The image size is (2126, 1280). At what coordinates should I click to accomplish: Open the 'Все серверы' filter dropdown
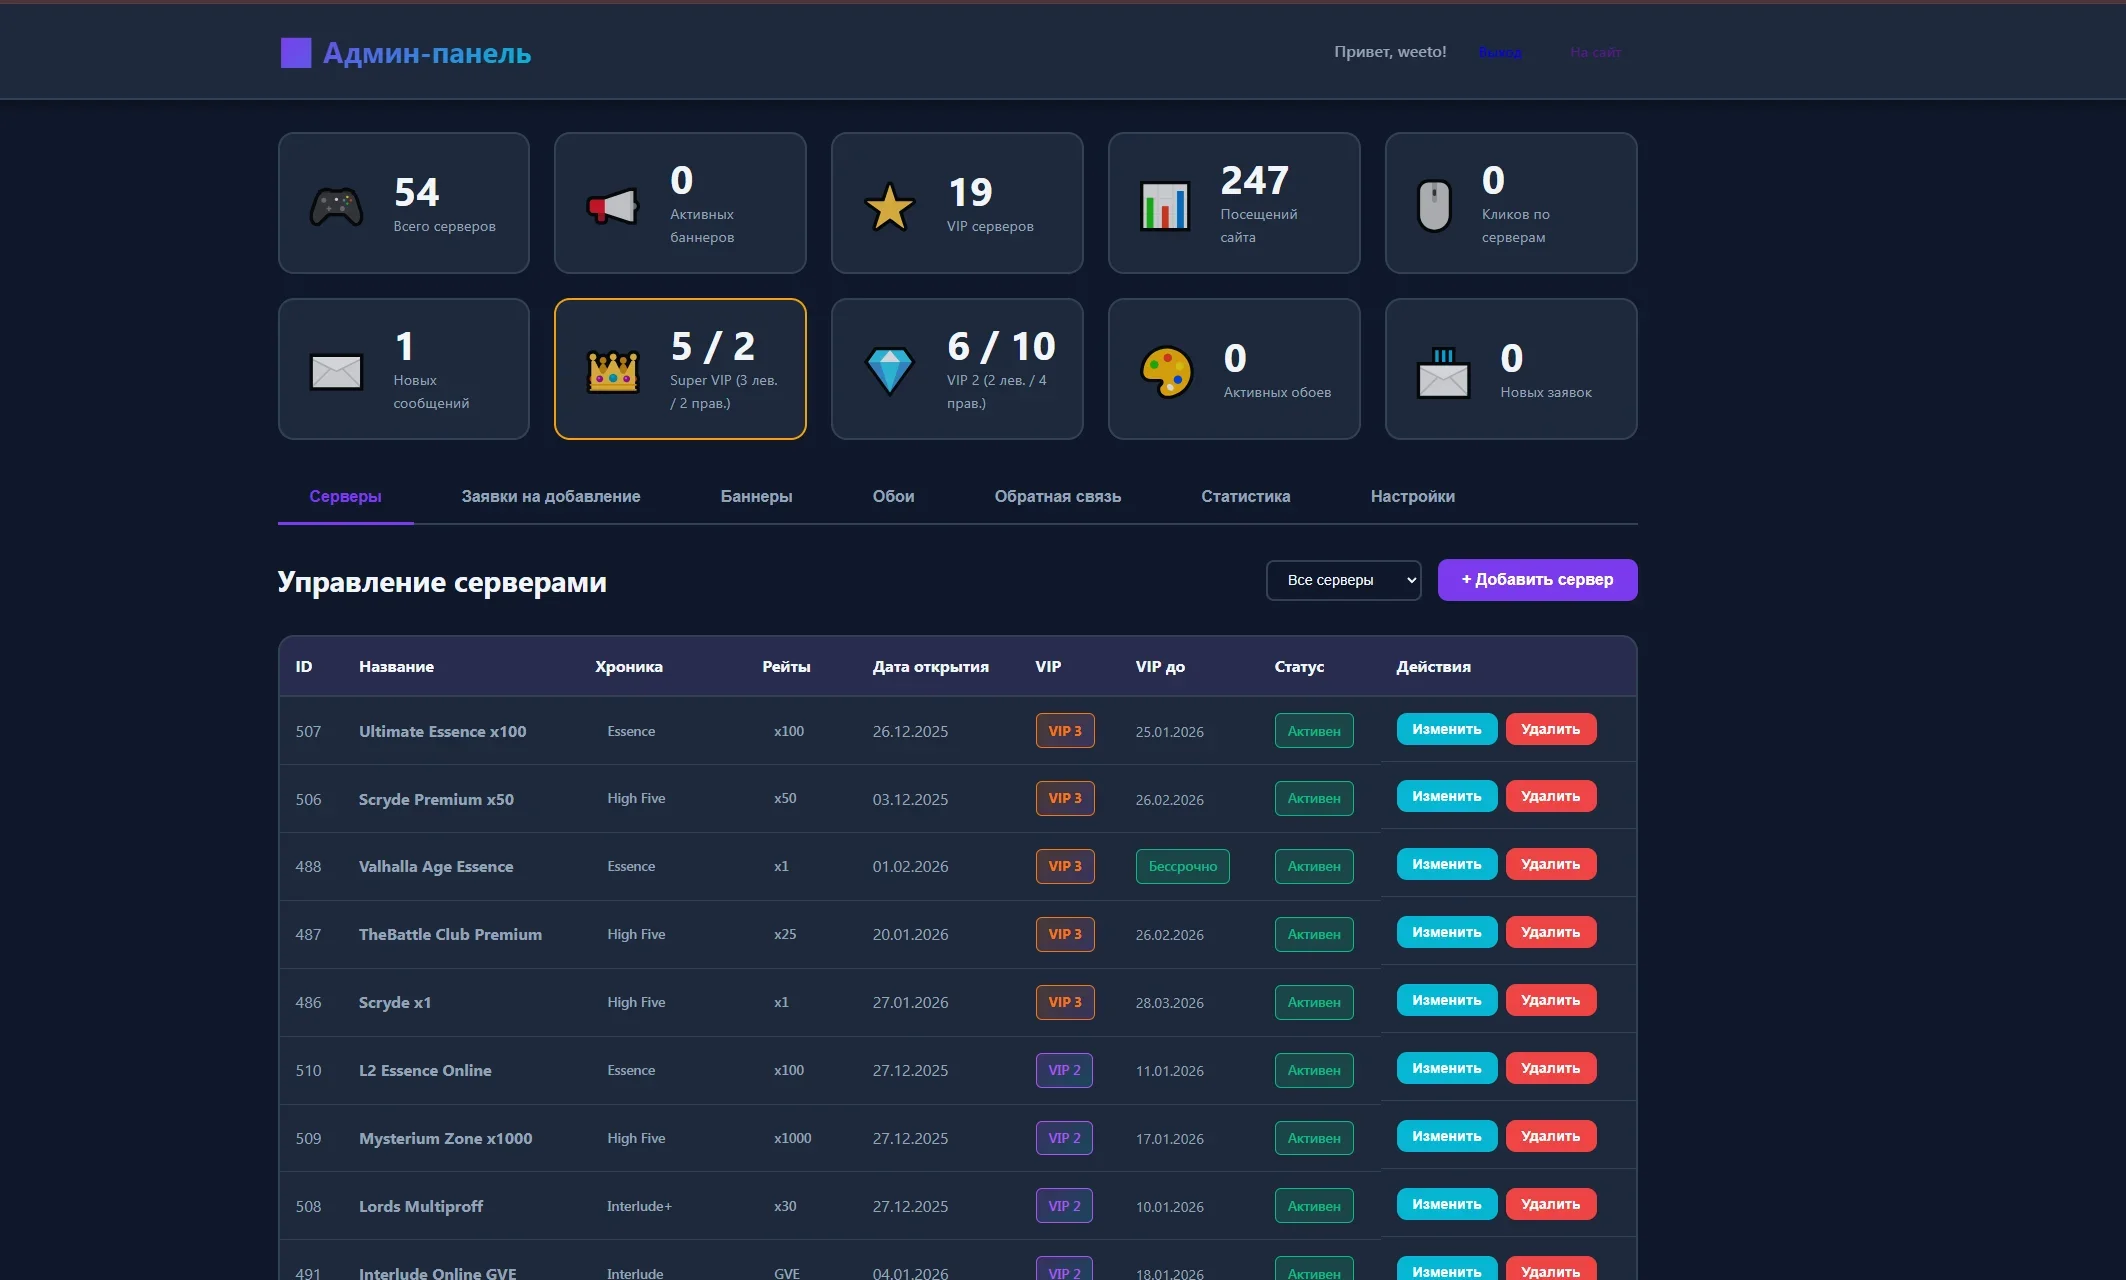(1343, 580)
